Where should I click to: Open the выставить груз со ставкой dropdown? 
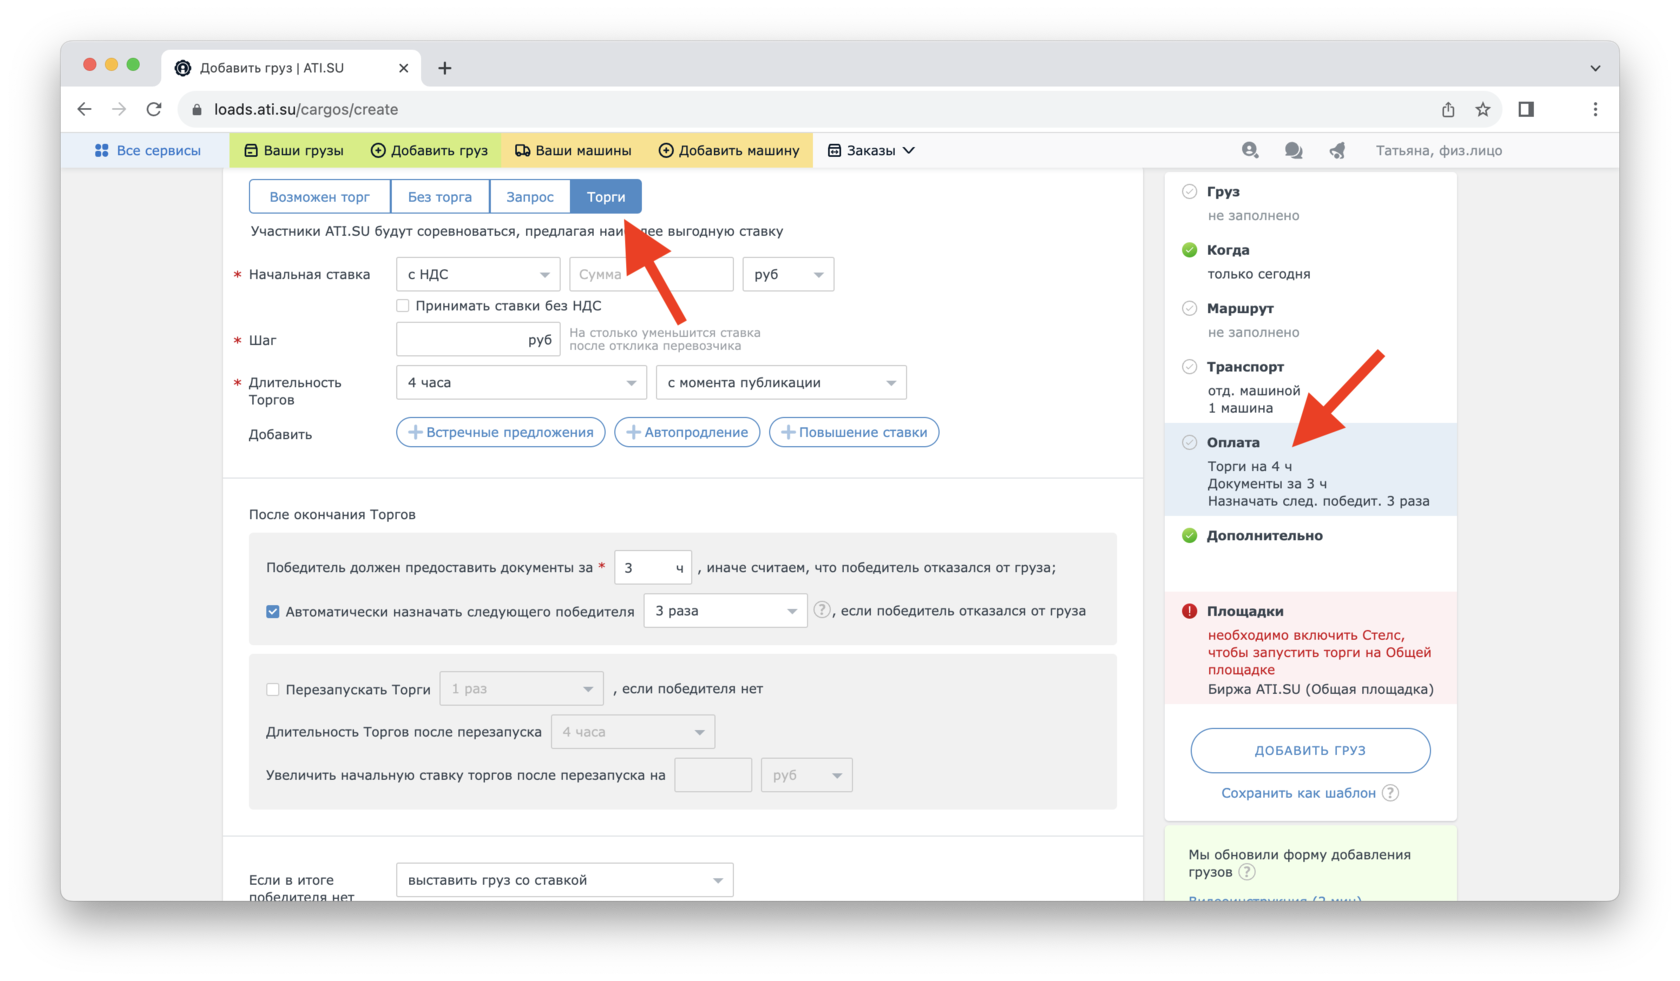(565, 880)
